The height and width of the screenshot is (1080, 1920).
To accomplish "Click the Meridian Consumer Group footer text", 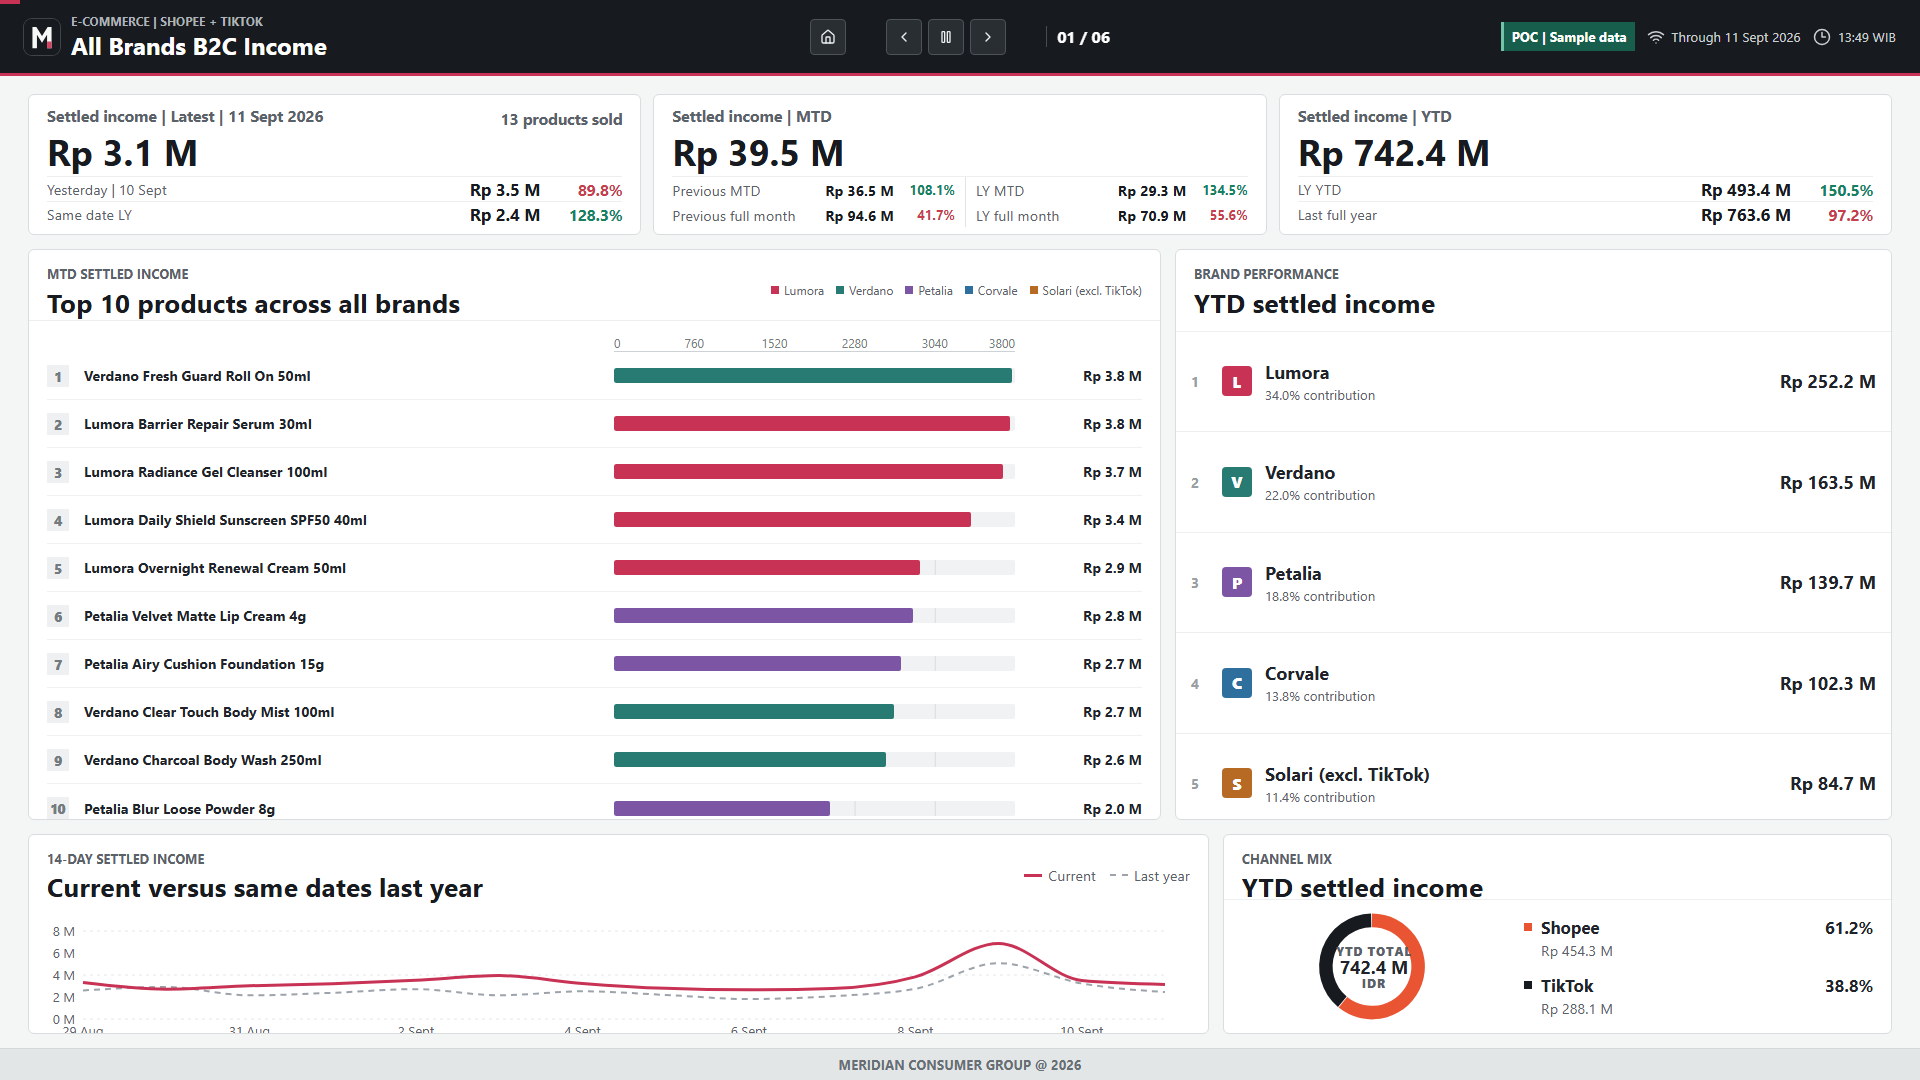I will 960,1065.
